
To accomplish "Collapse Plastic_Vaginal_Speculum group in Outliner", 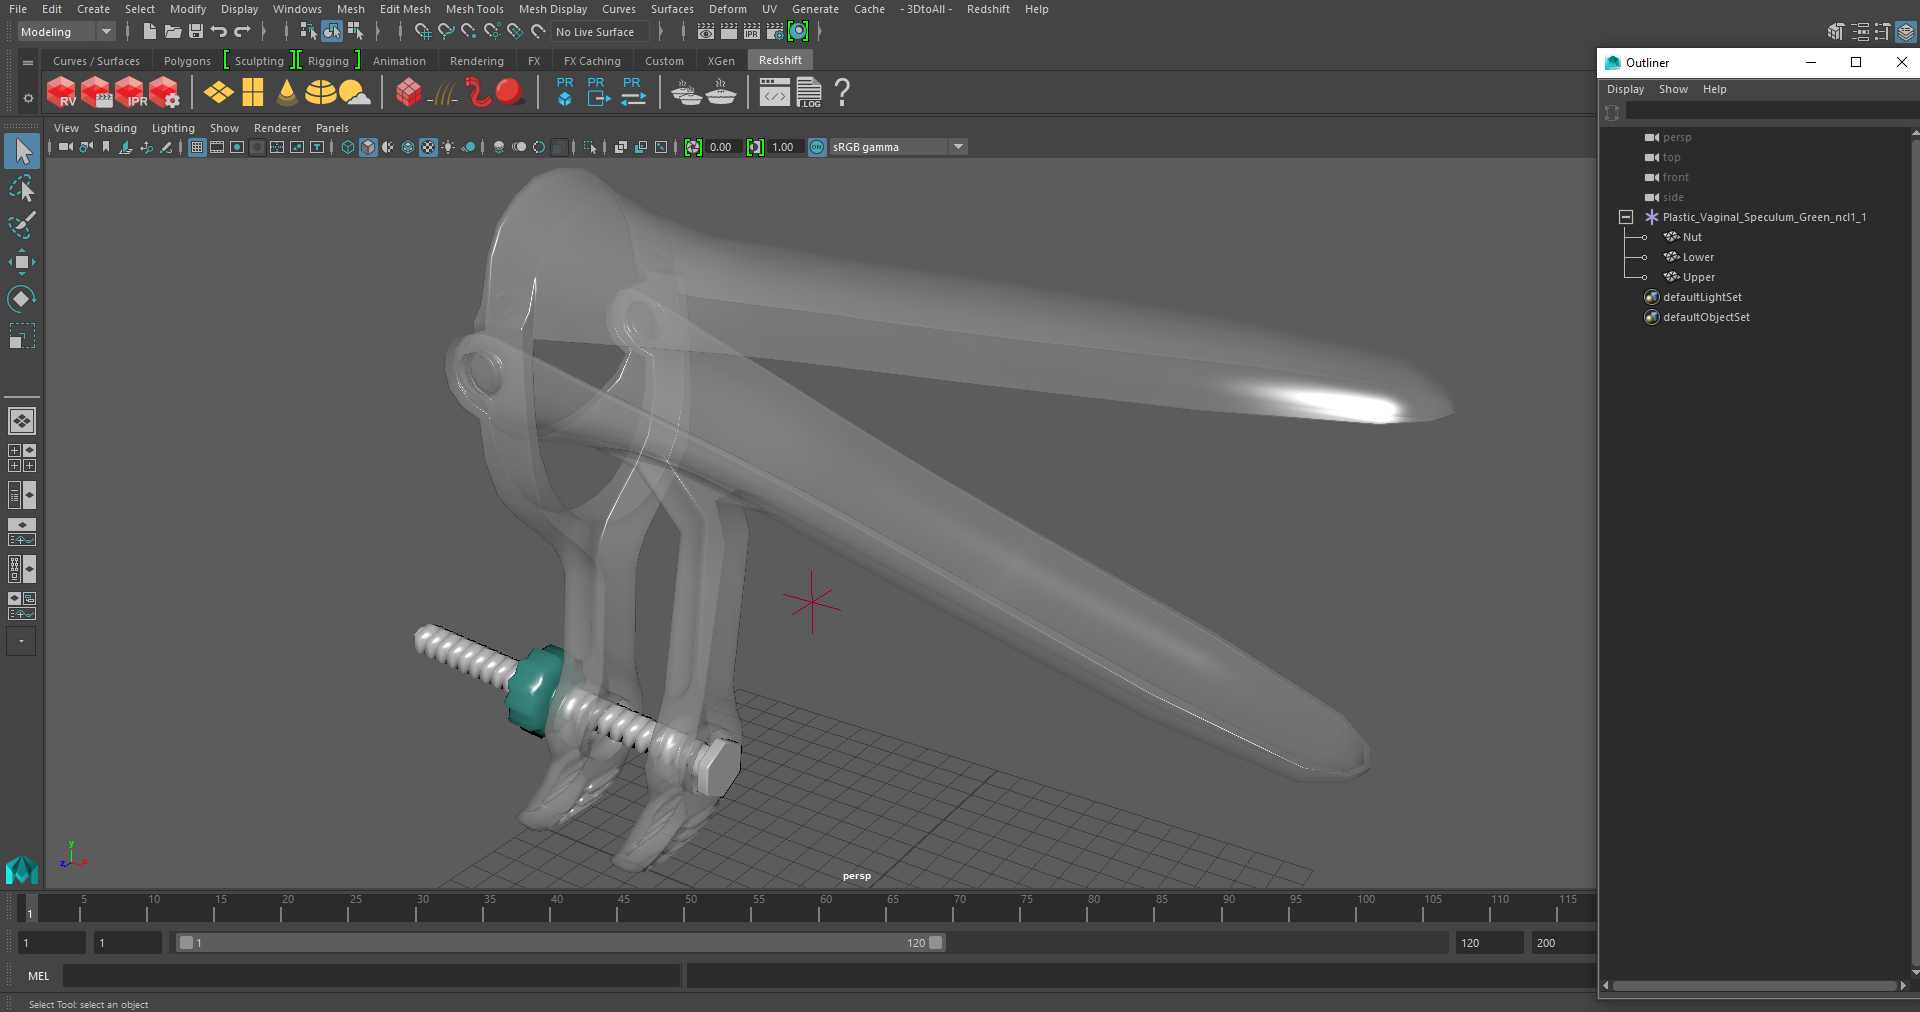I will point(1626,217).
